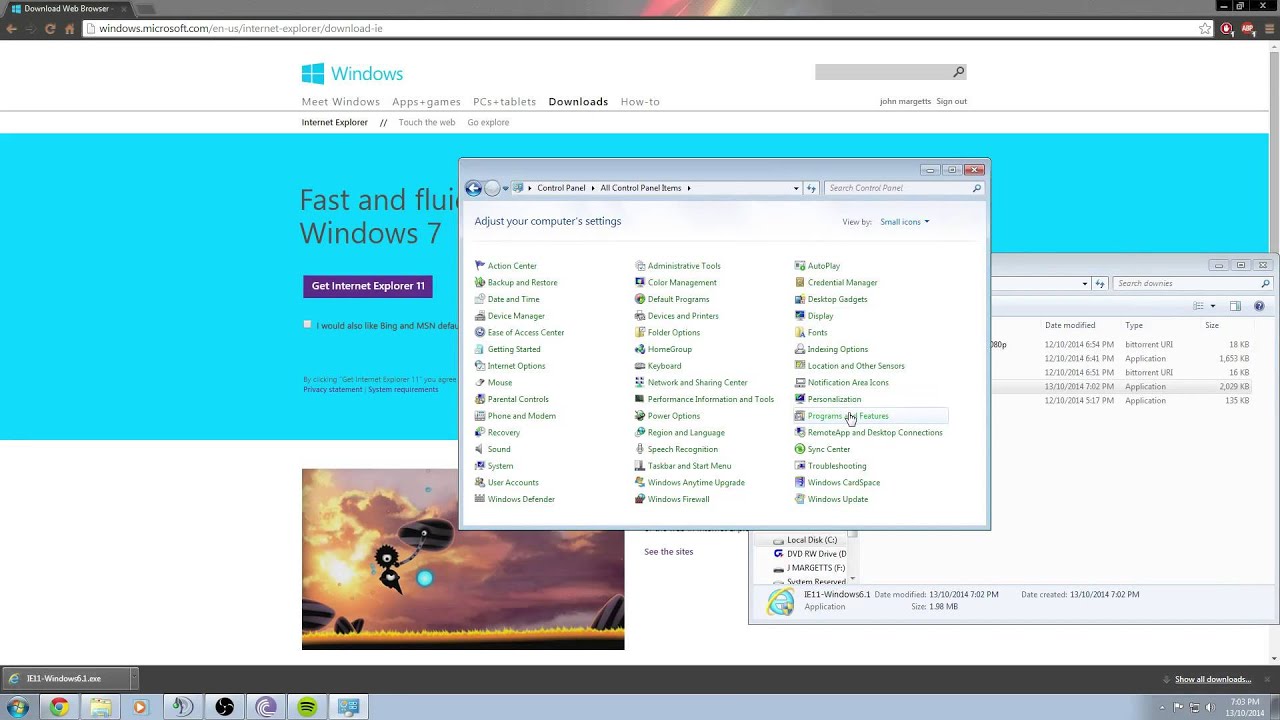Open Windows Update icon
The width and height of the screenshot is (1280, 720).
point(800,499)
